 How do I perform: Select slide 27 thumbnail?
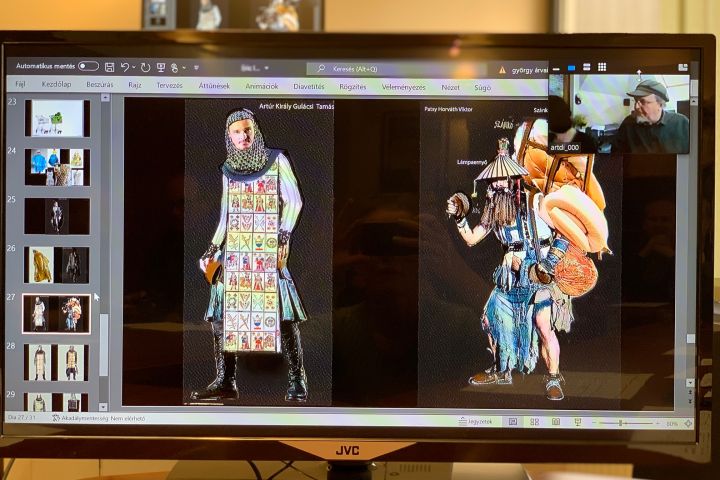(56, 314)
